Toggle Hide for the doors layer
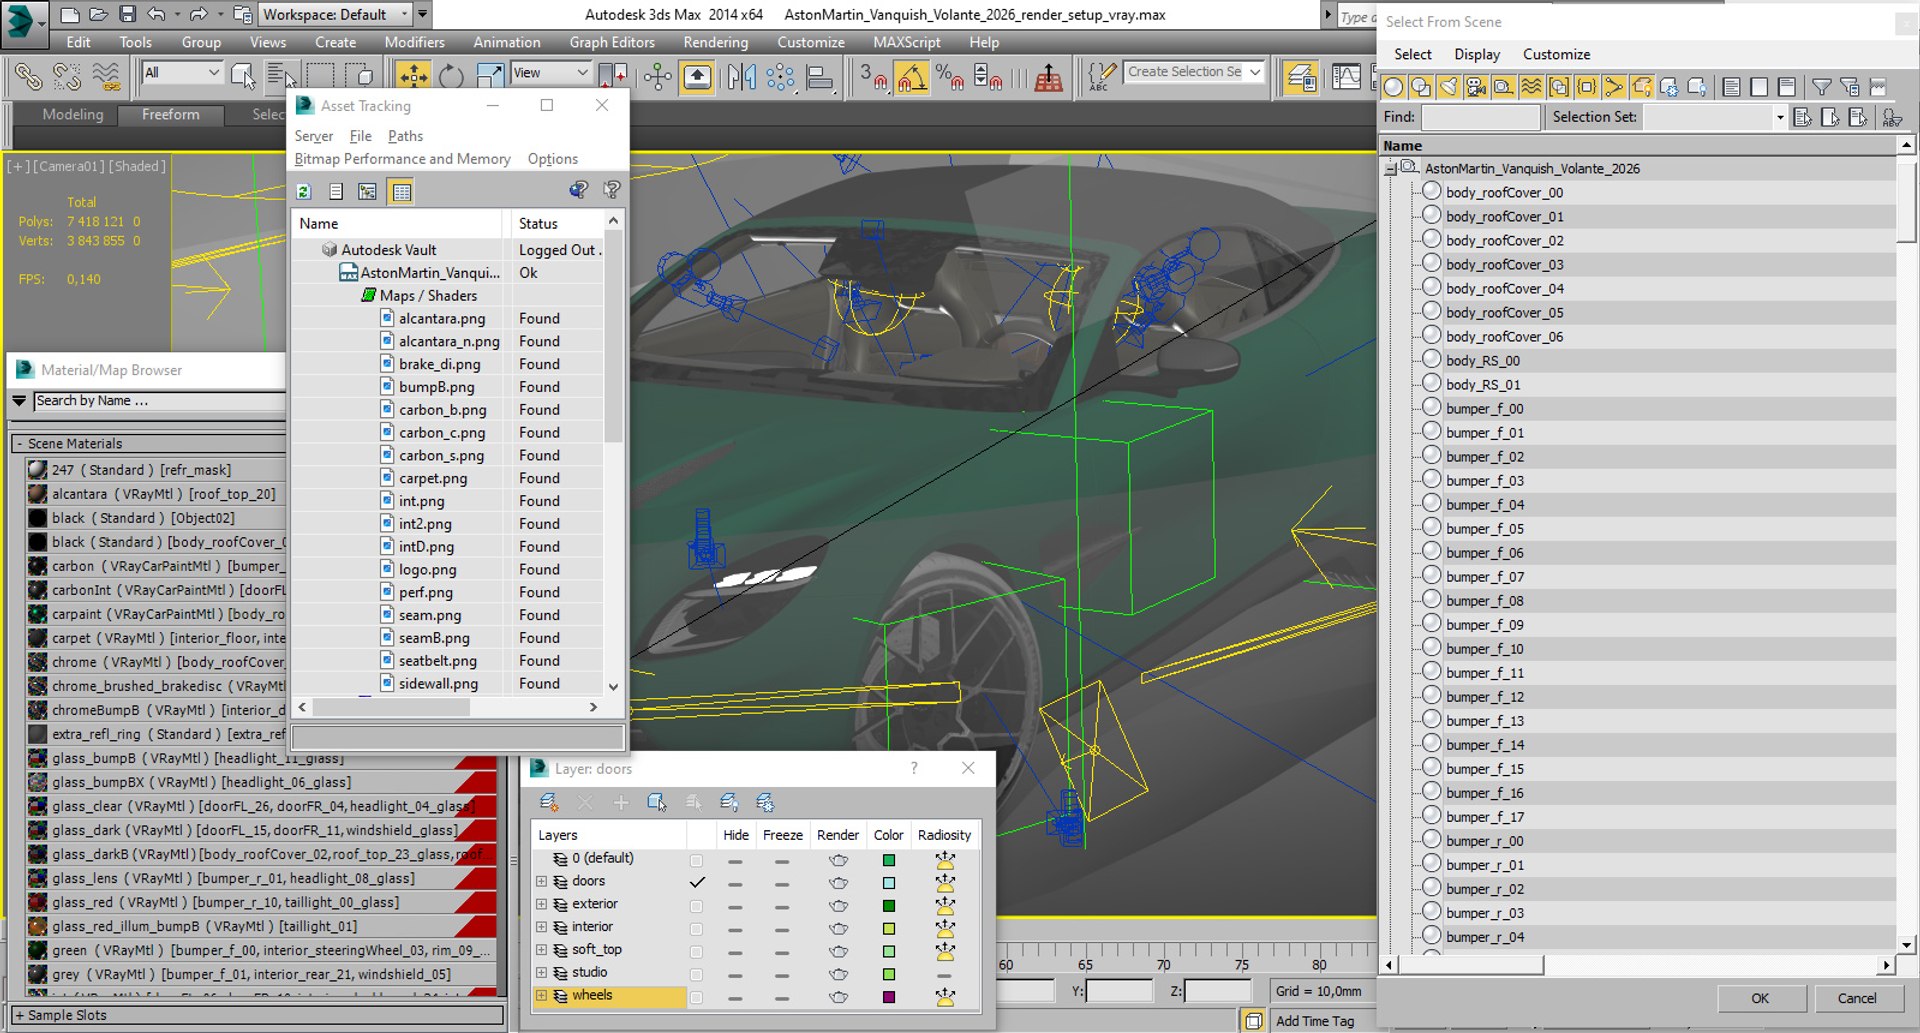Image resolution: width=1920 pixels, height=1033 pixels. pyautogui.click(x=735, y=883)
